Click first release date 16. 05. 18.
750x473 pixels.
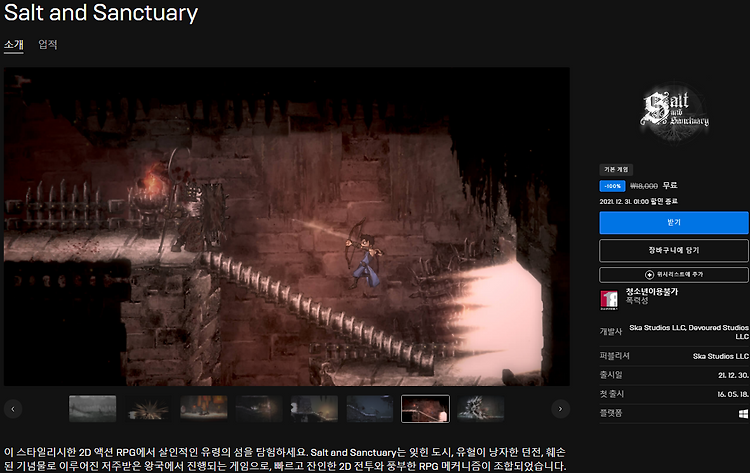(733, 395)
